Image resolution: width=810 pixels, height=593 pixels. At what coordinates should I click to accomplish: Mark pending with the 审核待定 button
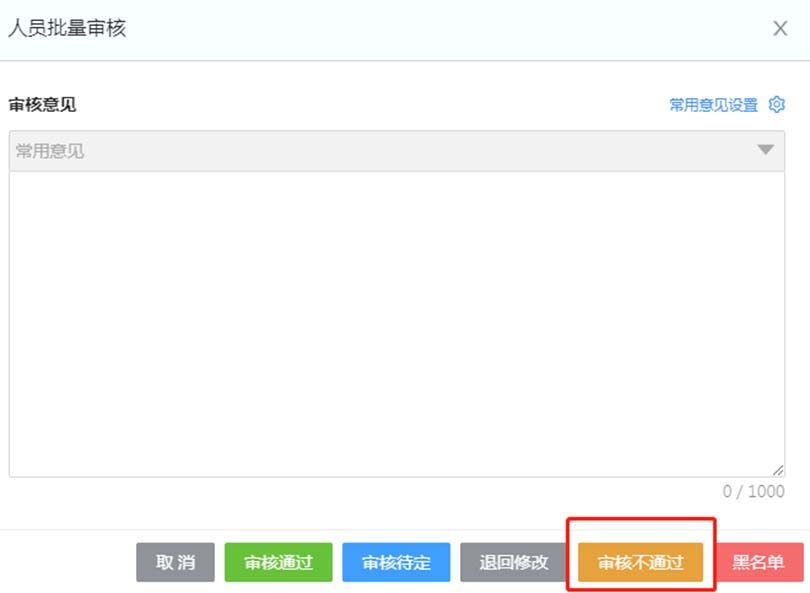pos(397,562)
